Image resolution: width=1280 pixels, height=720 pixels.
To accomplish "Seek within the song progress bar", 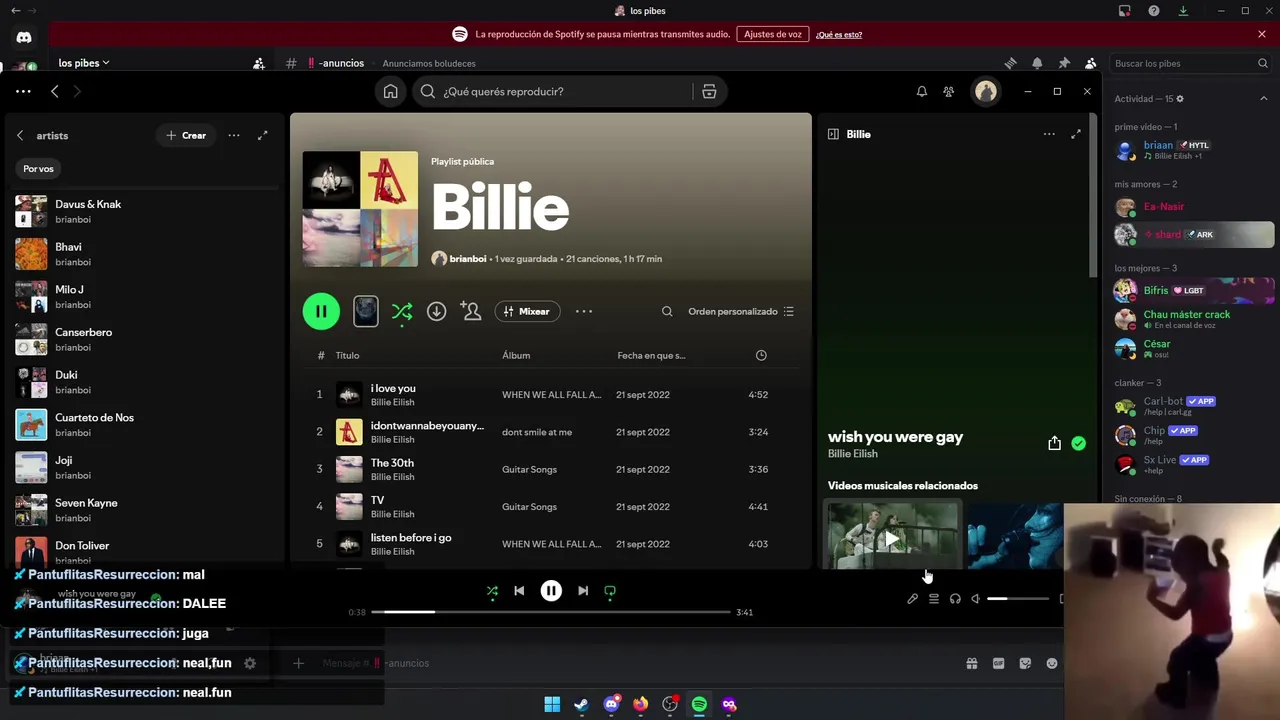I will pos(551,611).
